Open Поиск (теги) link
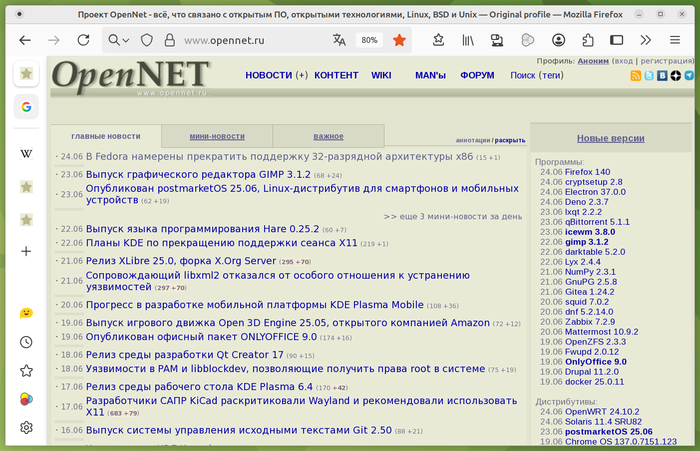The image size is (700, 451). (537, 75)
